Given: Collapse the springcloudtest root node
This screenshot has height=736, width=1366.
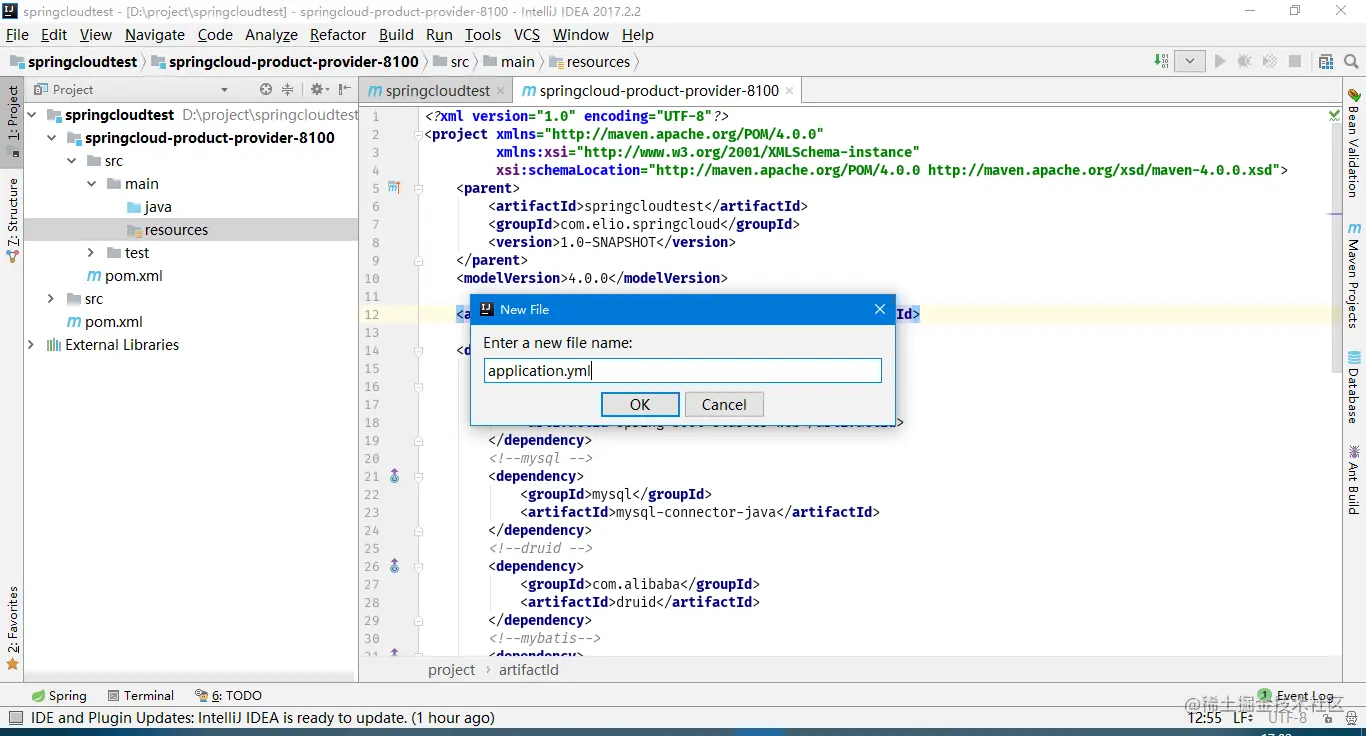Looking at the screenshot, I should 32,115.
